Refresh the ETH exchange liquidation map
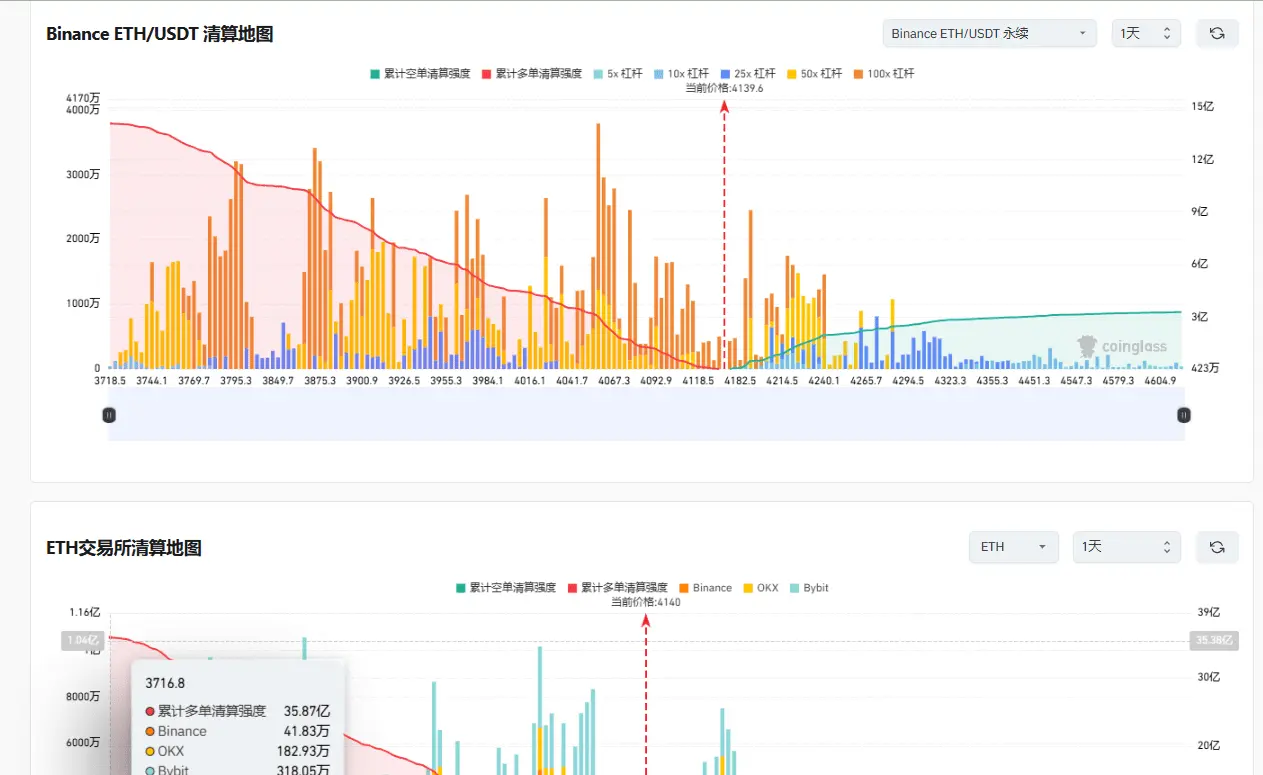 pos(1216,547)
